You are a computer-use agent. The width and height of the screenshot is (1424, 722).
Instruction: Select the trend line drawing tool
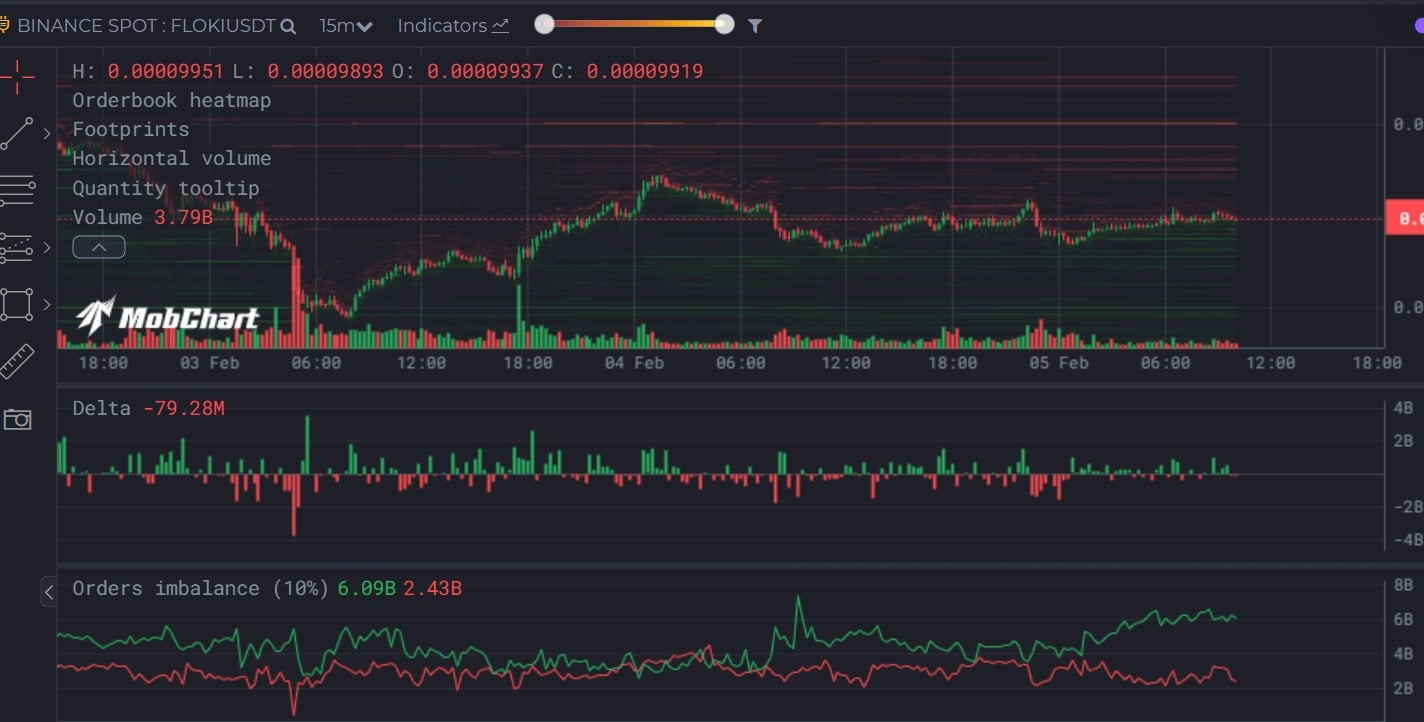[17, 133]
